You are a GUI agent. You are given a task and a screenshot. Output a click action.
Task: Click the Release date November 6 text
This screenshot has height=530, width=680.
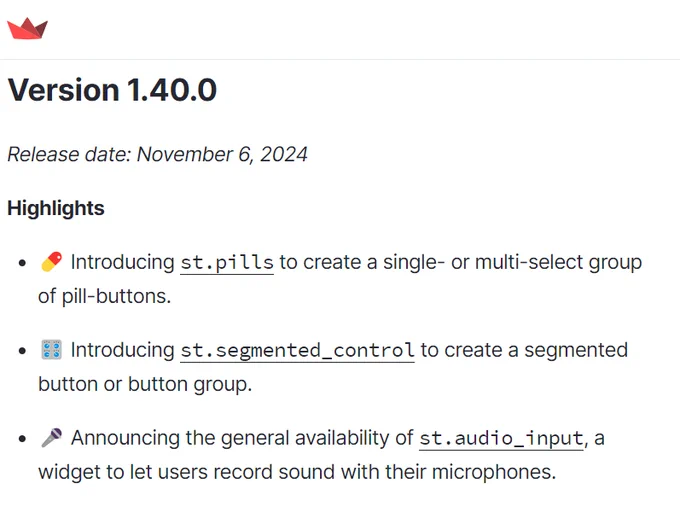click(157, 154)
